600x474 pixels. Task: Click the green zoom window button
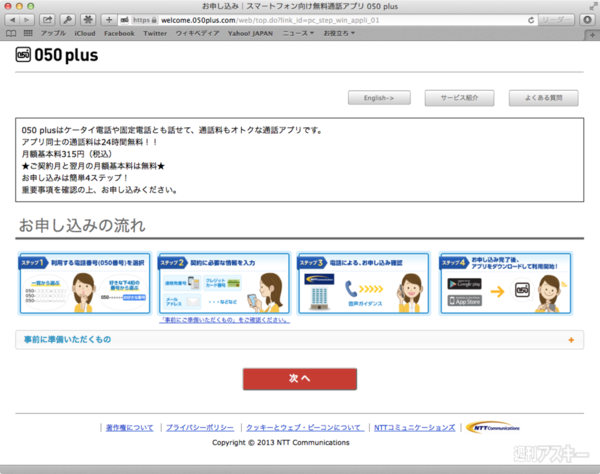[31, 6]
